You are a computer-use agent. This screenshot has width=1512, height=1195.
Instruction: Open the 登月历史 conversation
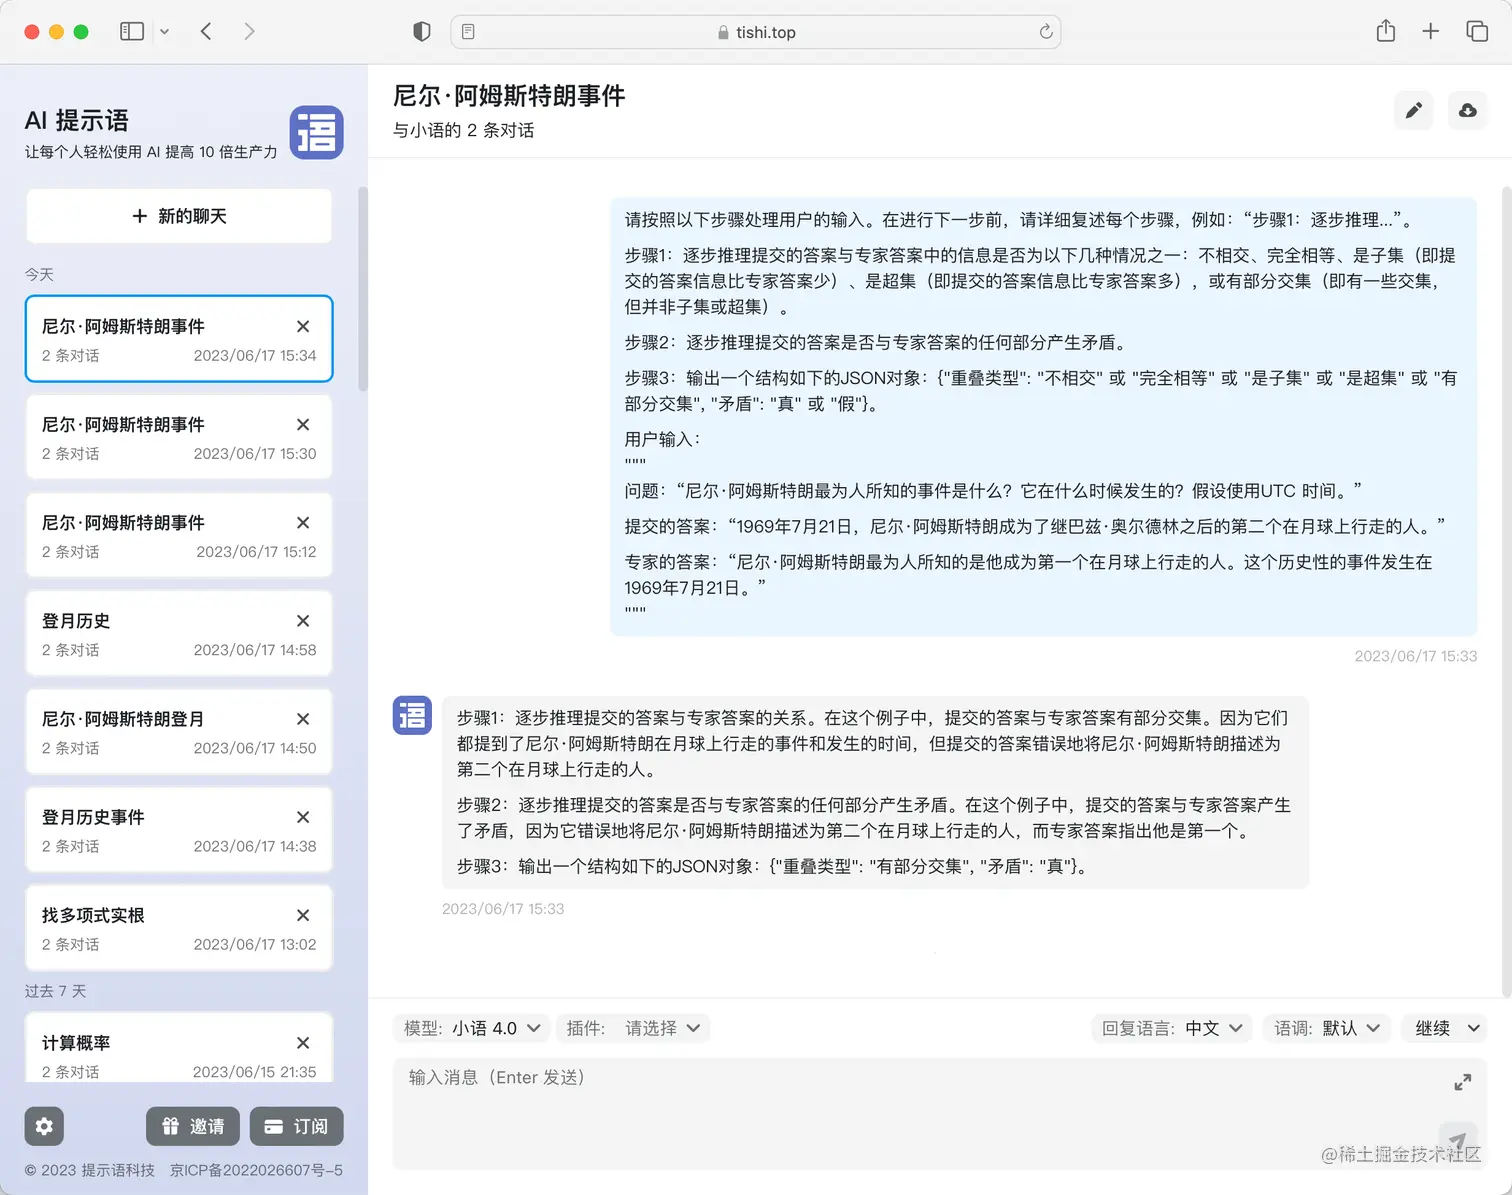coord(179,634)
